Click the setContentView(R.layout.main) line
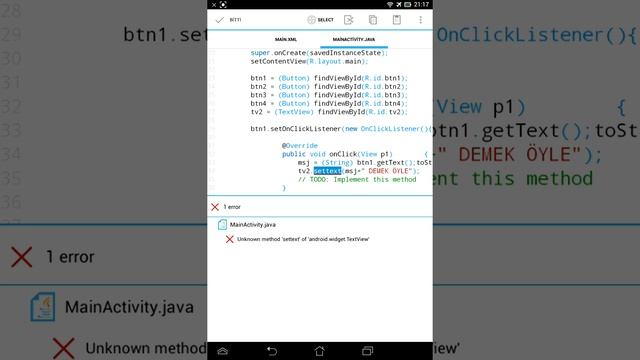Image resolution: width=640 pixels, height=360 pixels. pyautogui.click(x=309, y=61)
